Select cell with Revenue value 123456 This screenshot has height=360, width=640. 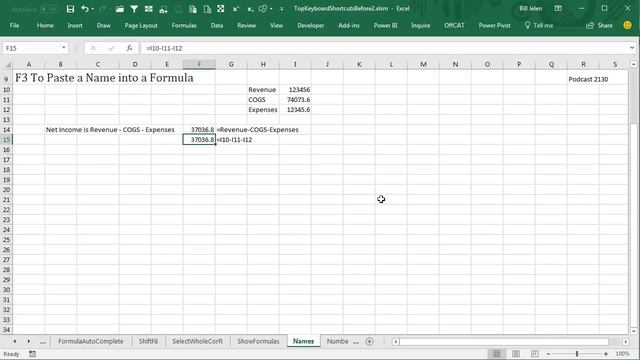click(x=295, y=90)
